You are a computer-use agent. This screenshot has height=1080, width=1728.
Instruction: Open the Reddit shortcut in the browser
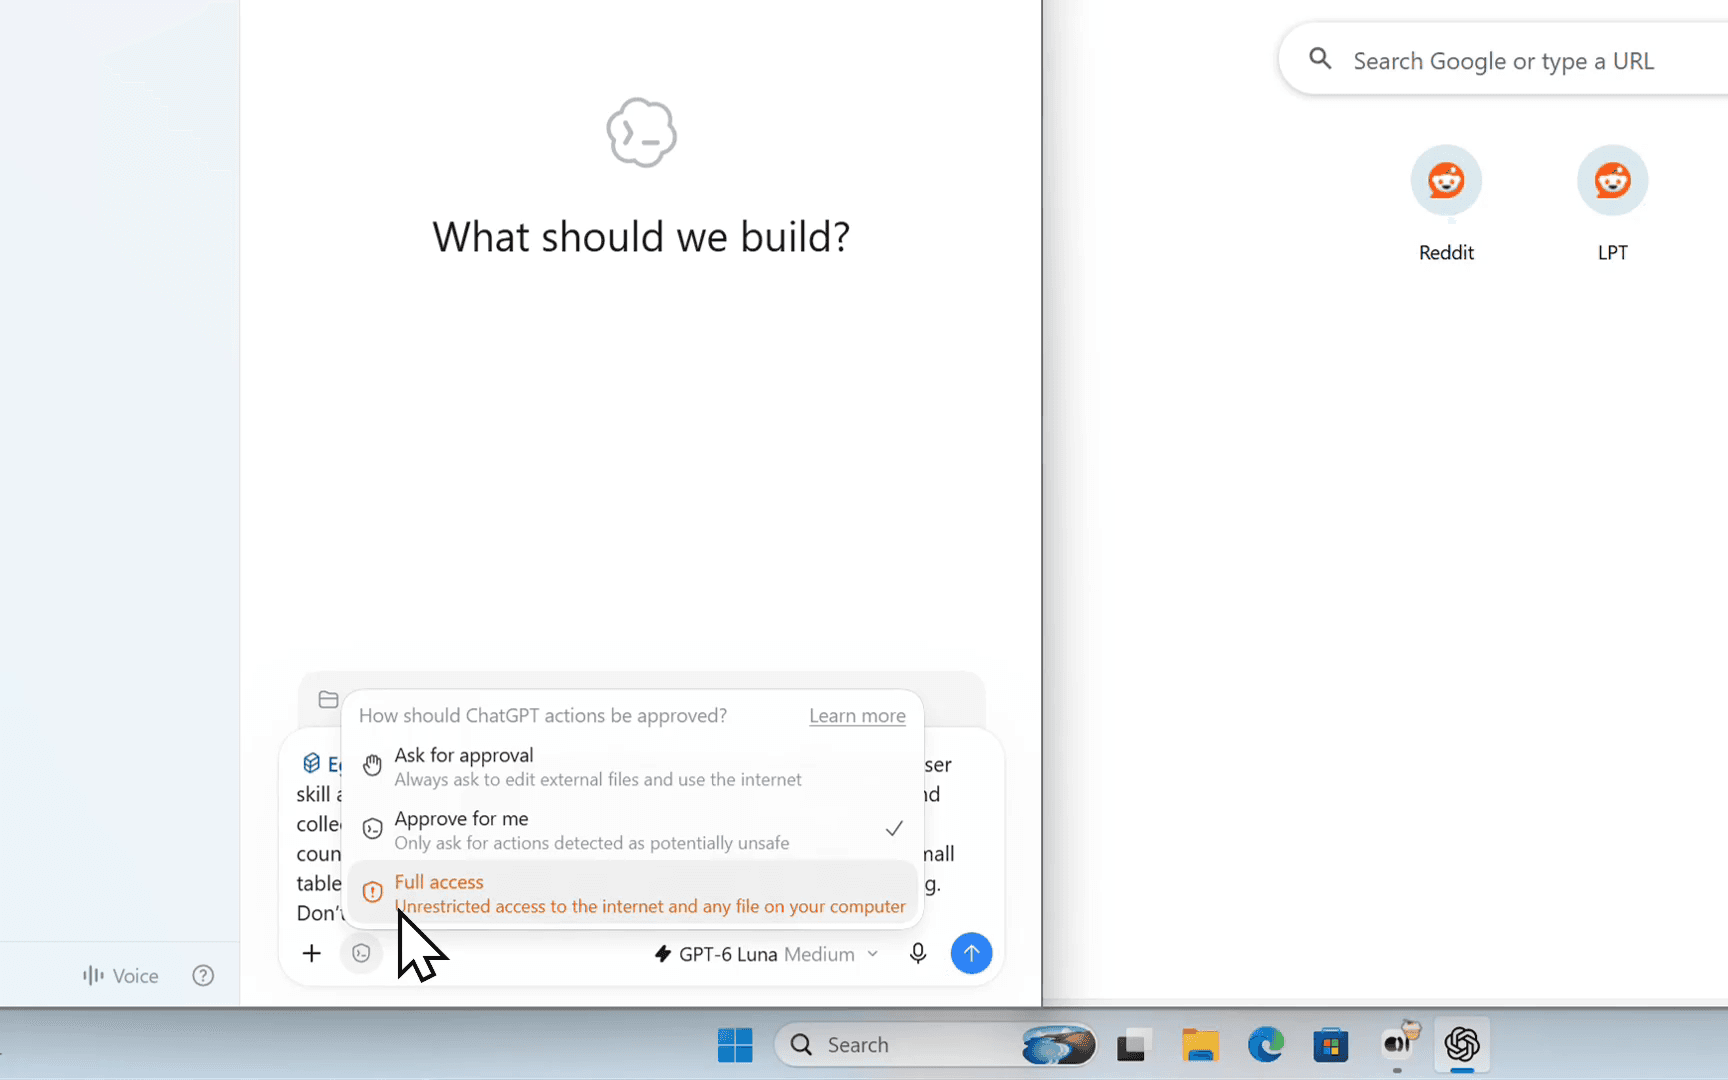1446,205
